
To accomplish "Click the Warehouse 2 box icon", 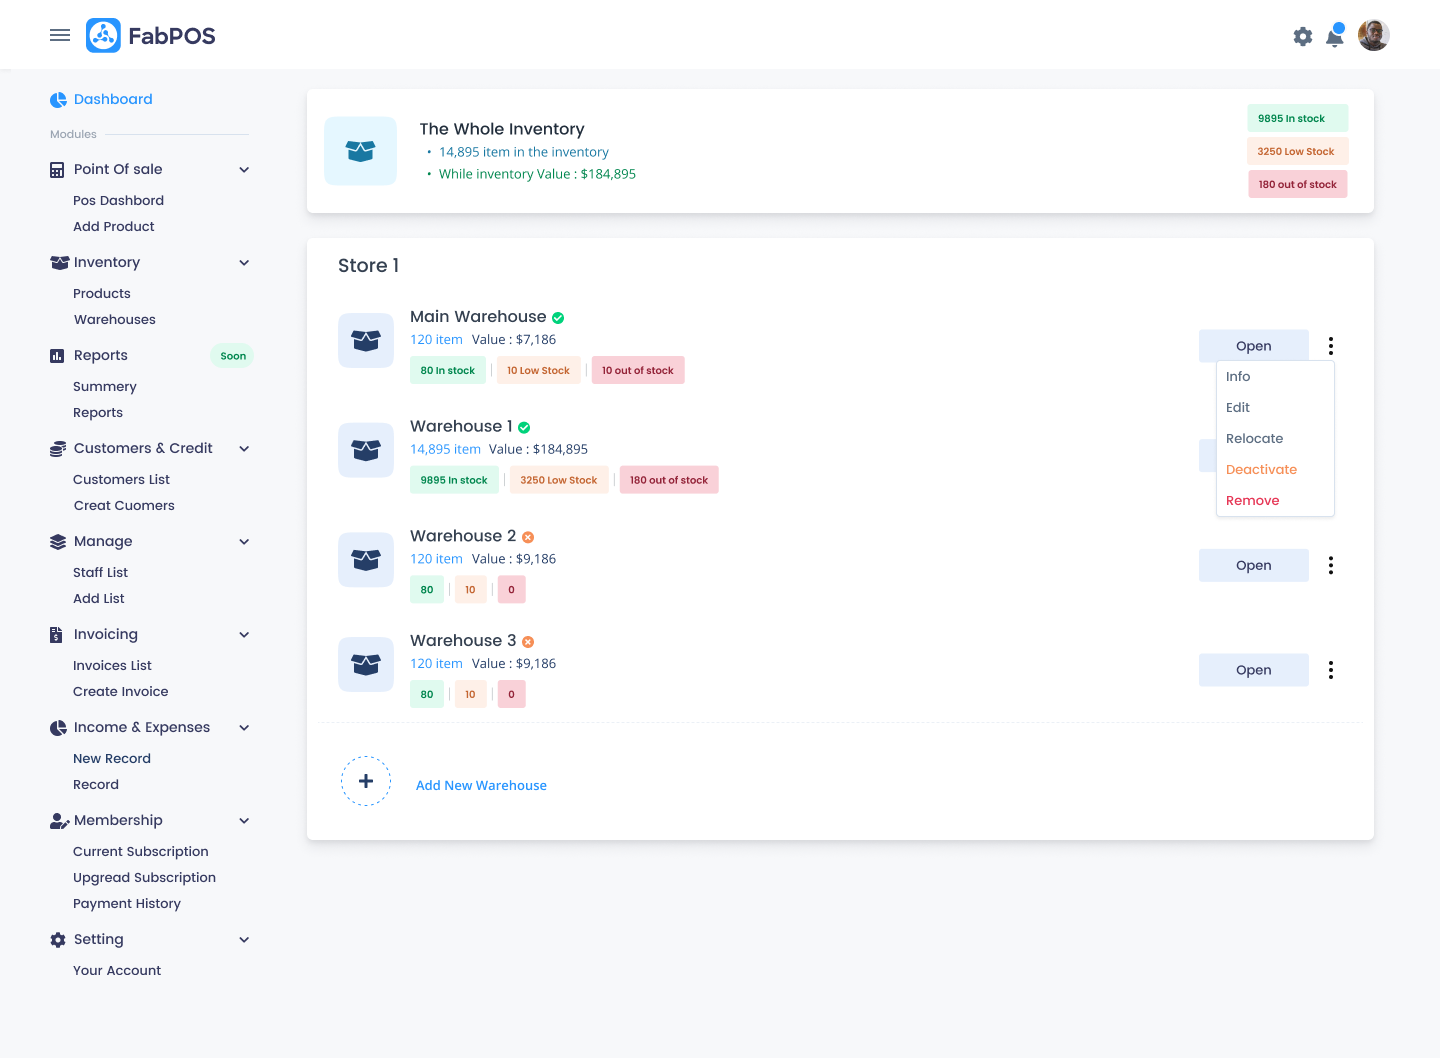I will tap(366, 560).
